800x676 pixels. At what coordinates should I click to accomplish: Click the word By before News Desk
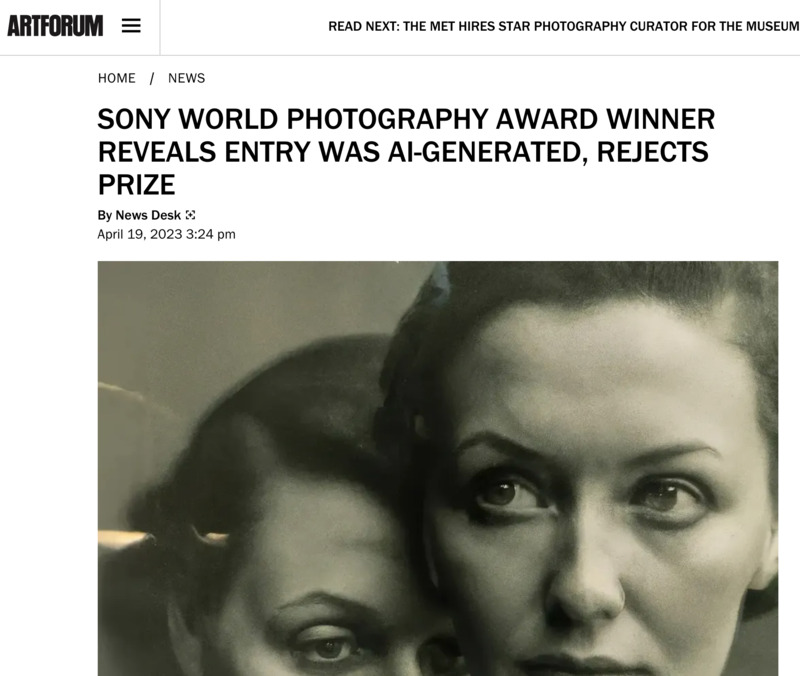click(x=104, y=215)
